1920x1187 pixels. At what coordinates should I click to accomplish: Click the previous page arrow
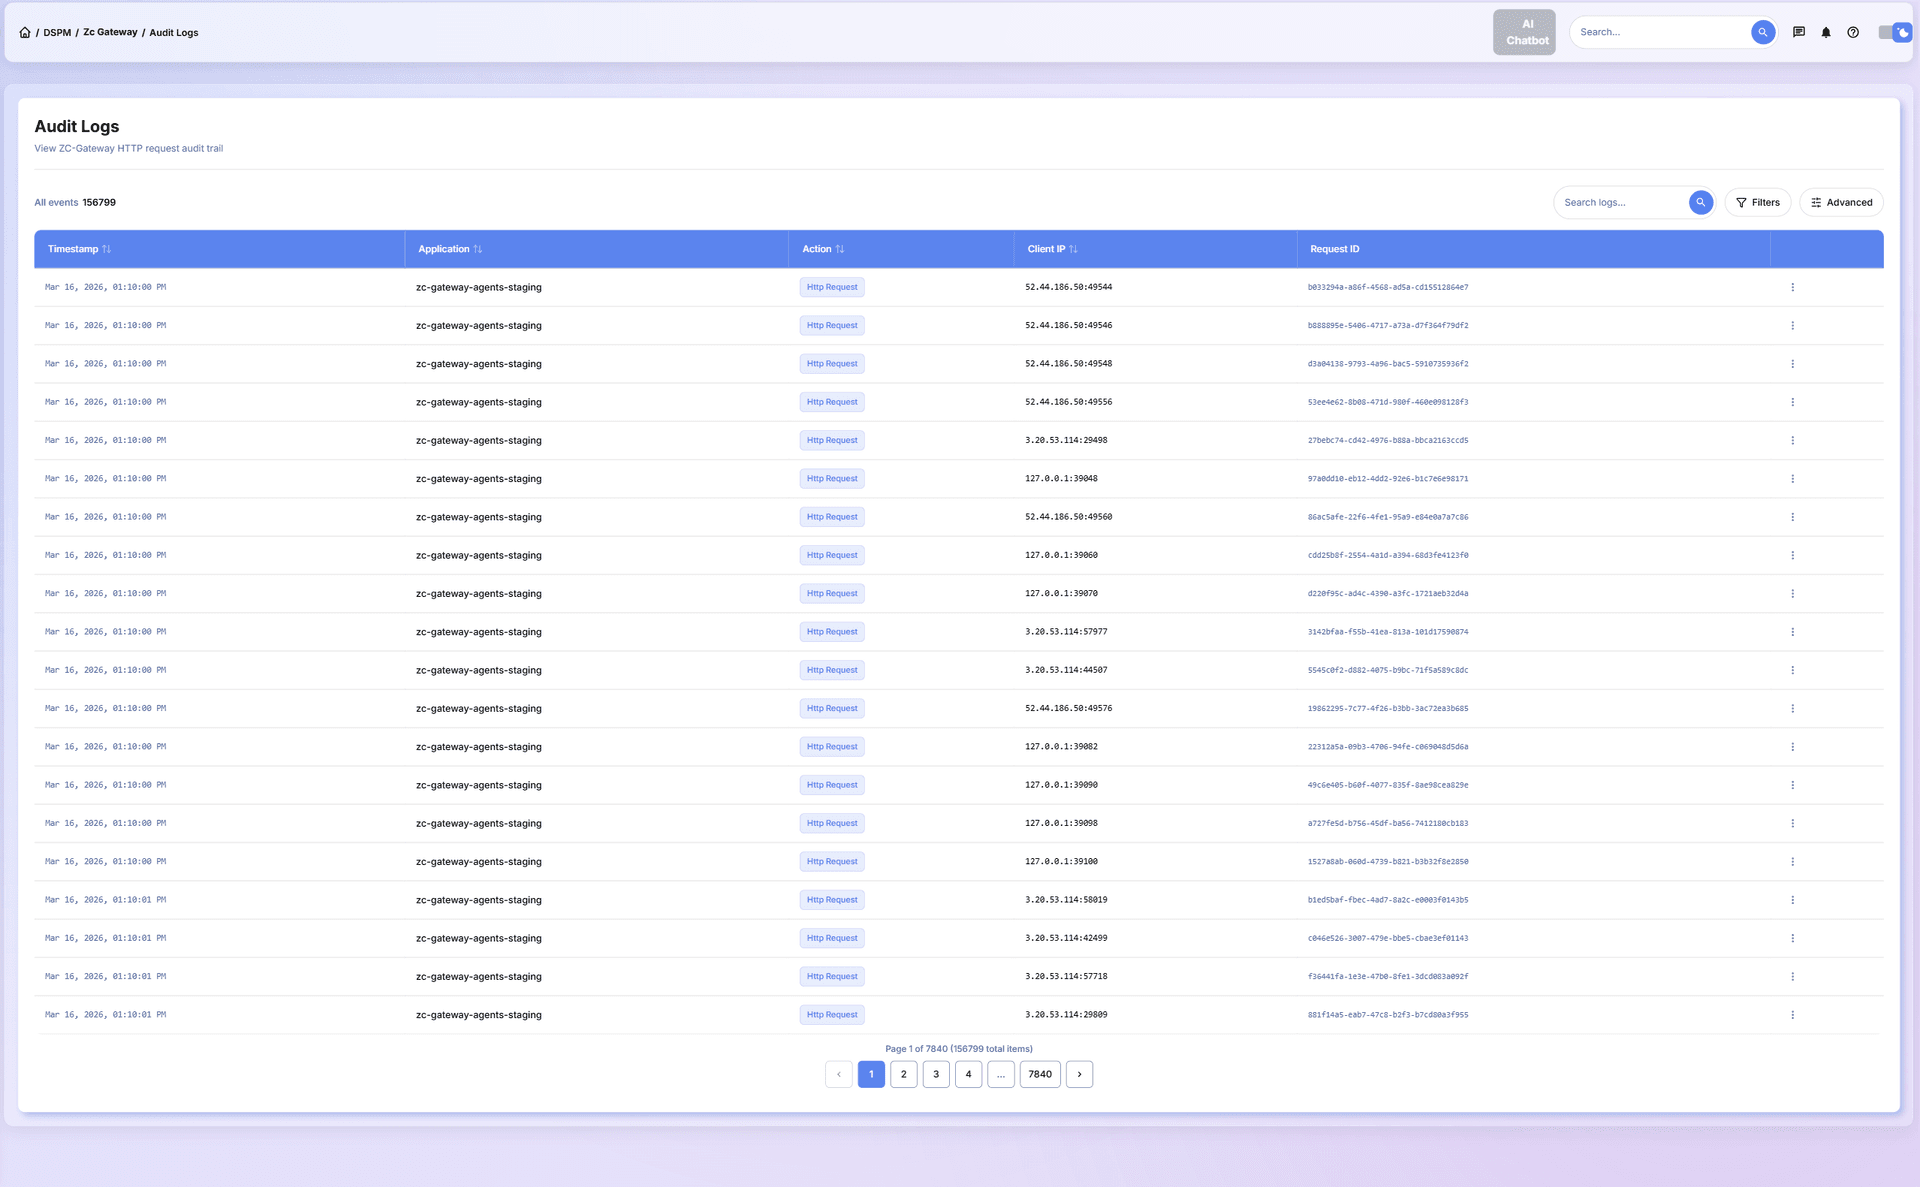tap(839, 1074)
